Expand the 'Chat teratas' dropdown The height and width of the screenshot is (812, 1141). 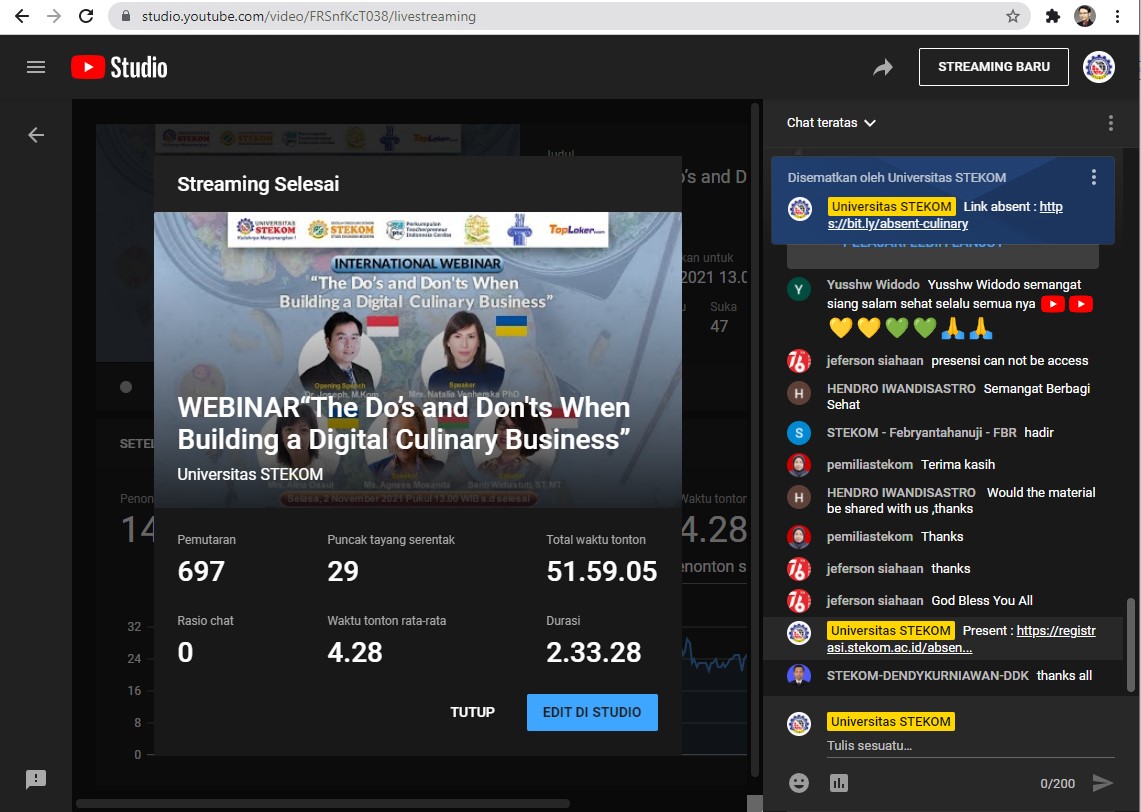831,123
